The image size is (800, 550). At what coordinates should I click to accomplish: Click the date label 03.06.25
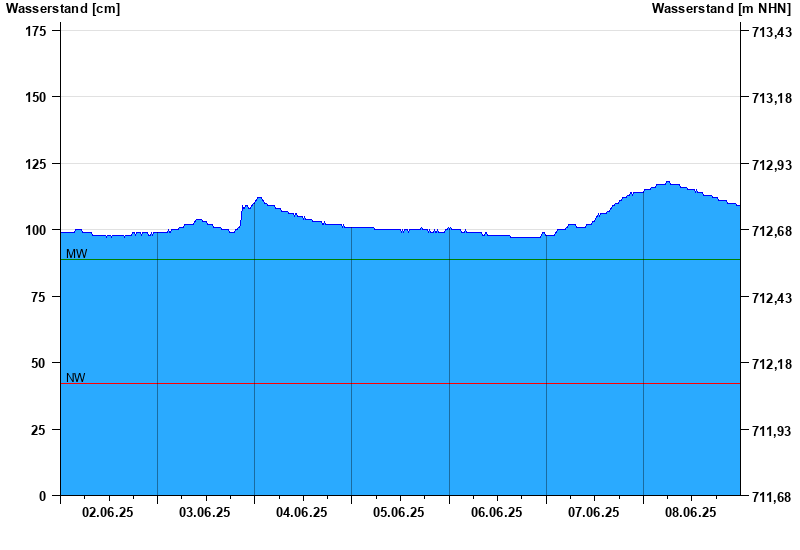[x=205, y=512]
